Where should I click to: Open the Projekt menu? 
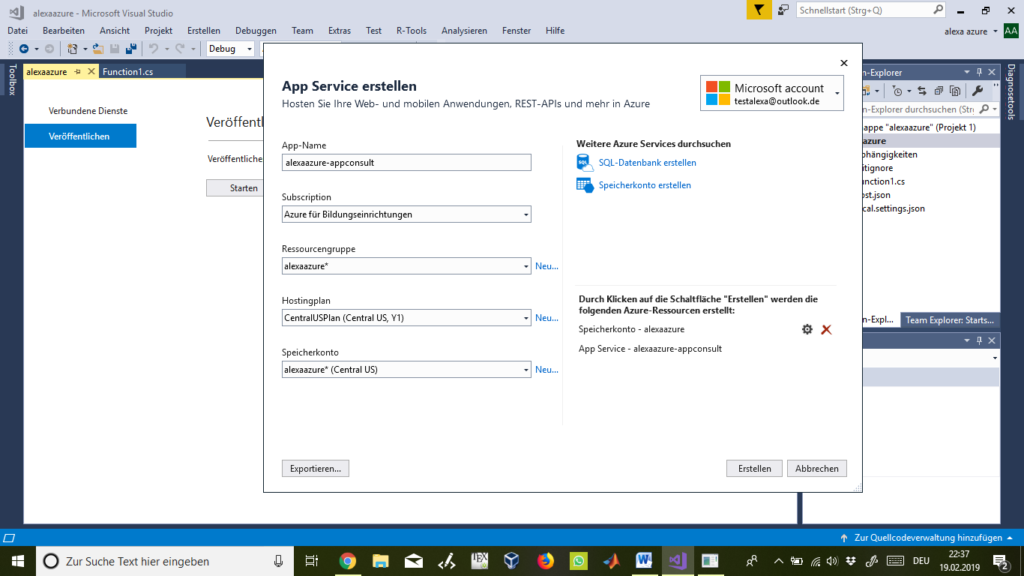click(158, 31)
